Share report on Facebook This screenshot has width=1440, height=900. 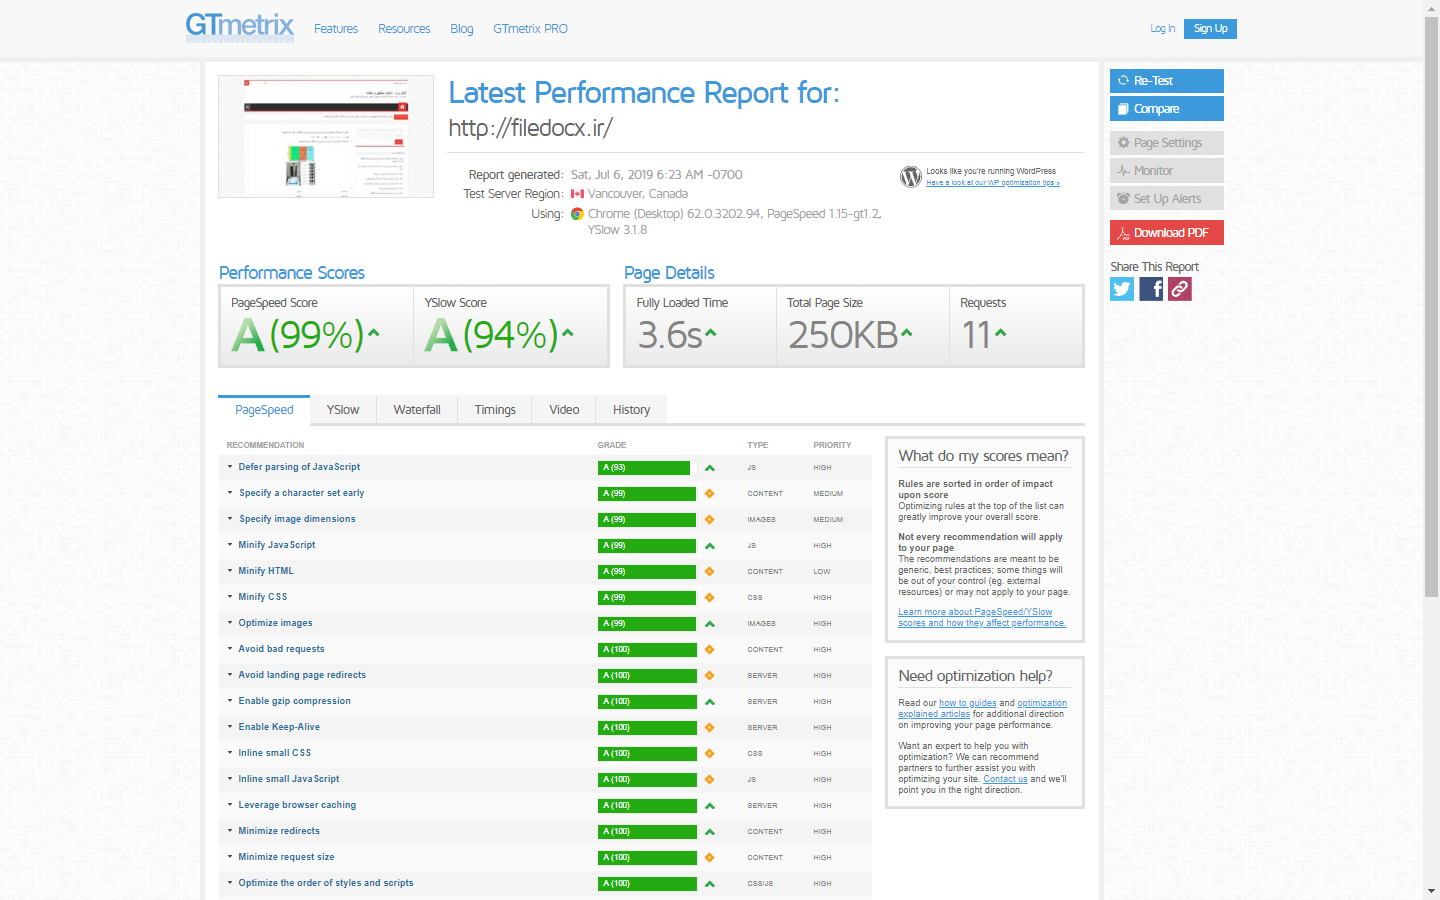1151,289
